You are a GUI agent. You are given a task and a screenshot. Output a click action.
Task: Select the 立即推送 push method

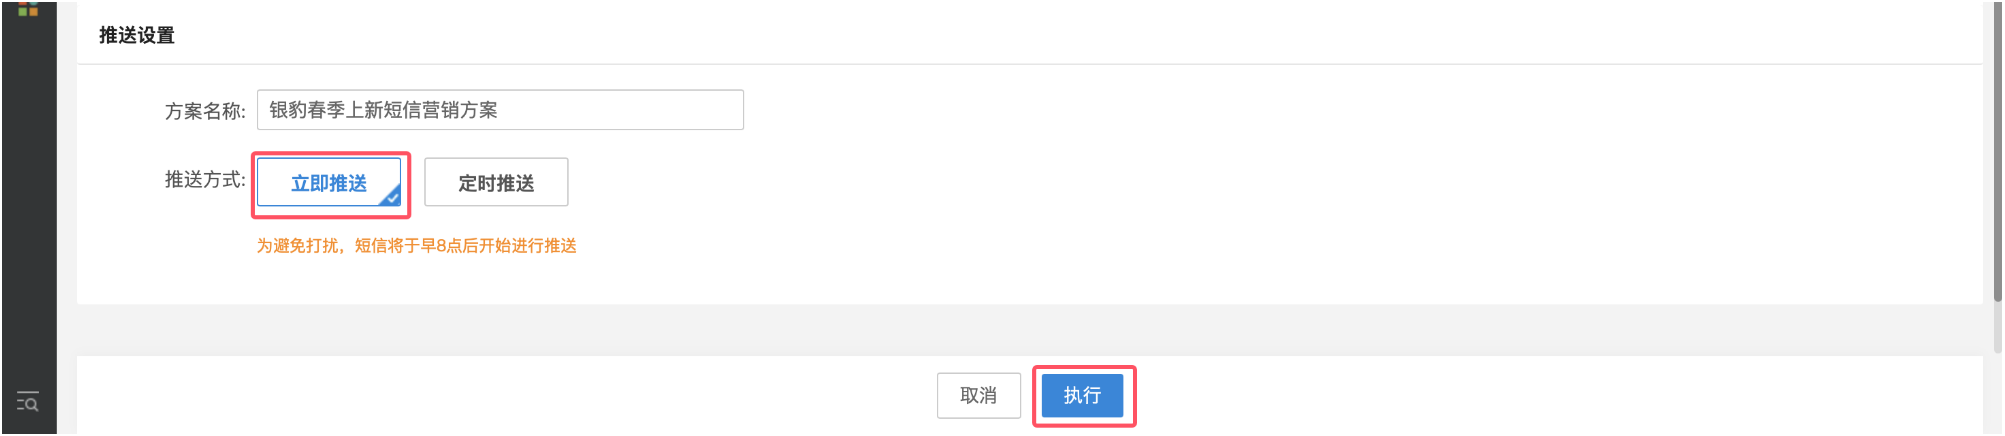click(329, 183)
